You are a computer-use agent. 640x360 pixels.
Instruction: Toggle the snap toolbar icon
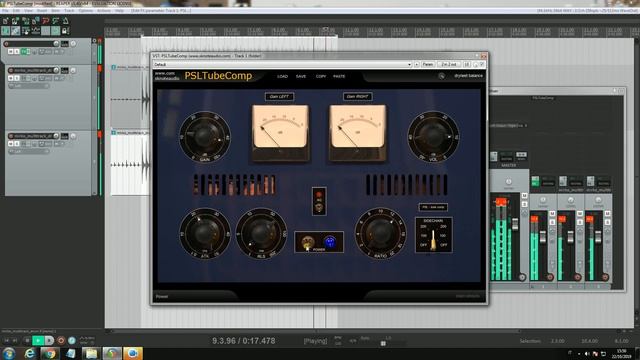click(56, 31)
